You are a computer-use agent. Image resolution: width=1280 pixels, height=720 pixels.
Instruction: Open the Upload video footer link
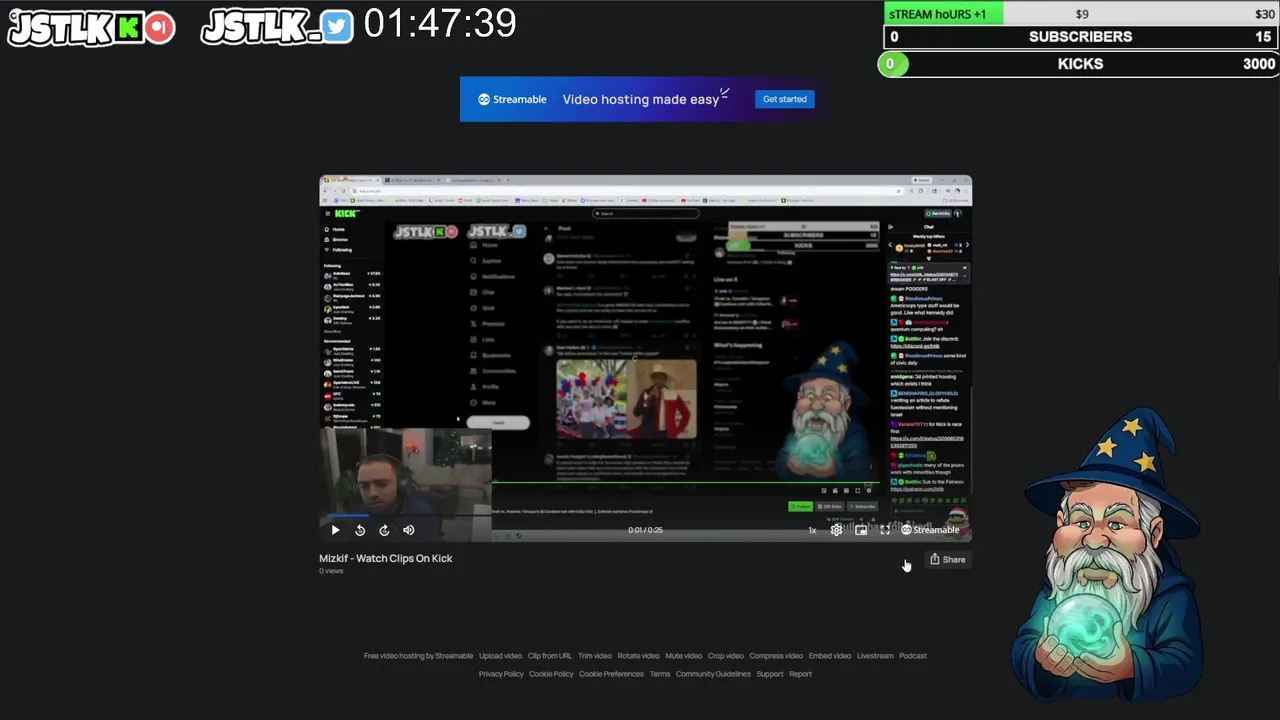(500, 656)
